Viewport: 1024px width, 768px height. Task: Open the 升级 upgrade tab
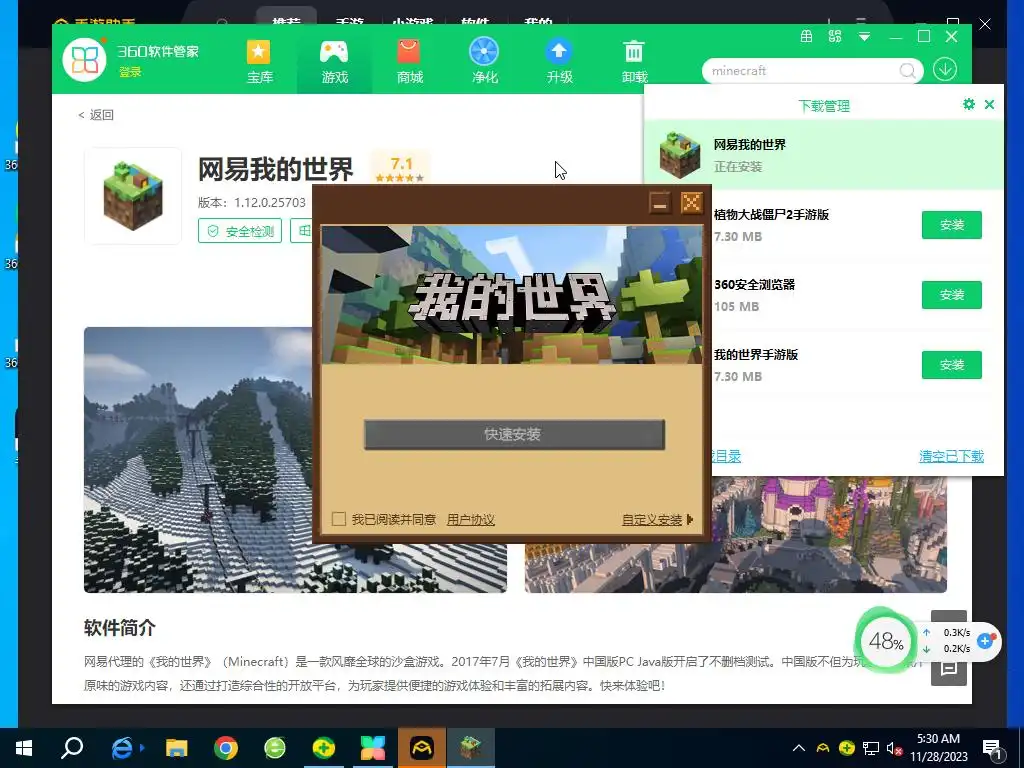[x=560, y=62]
